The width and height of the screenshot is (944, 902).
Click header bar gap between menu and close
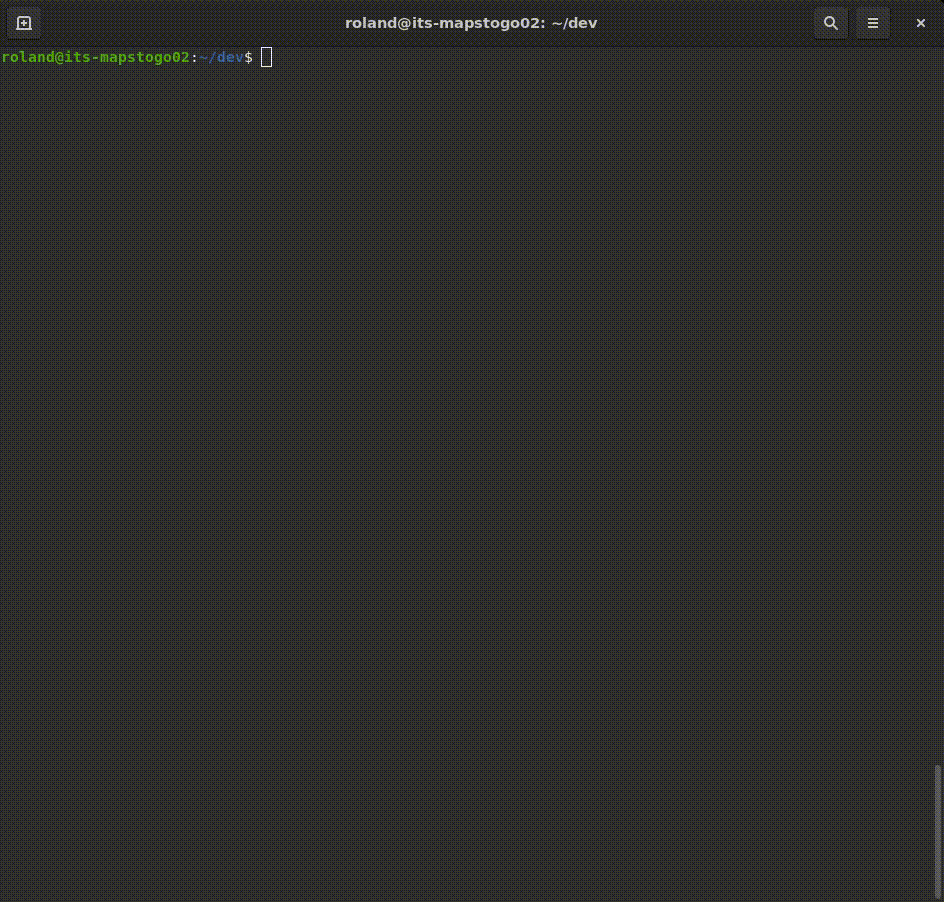897,23
